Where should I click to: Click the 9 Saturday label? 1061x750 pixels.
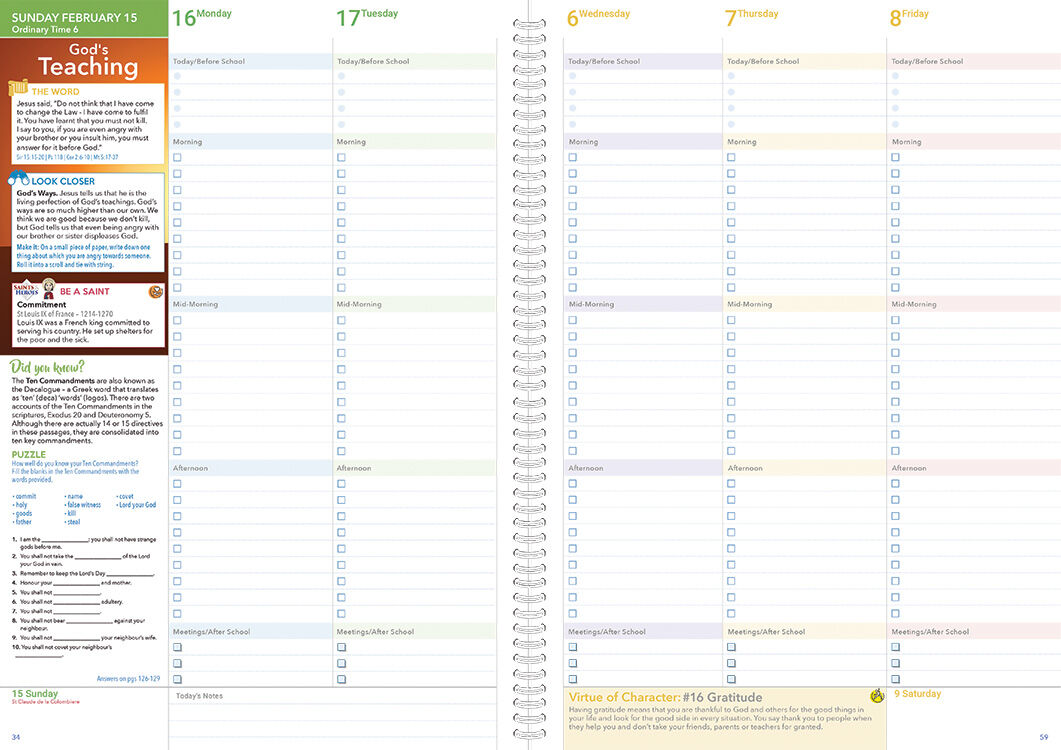917,693
